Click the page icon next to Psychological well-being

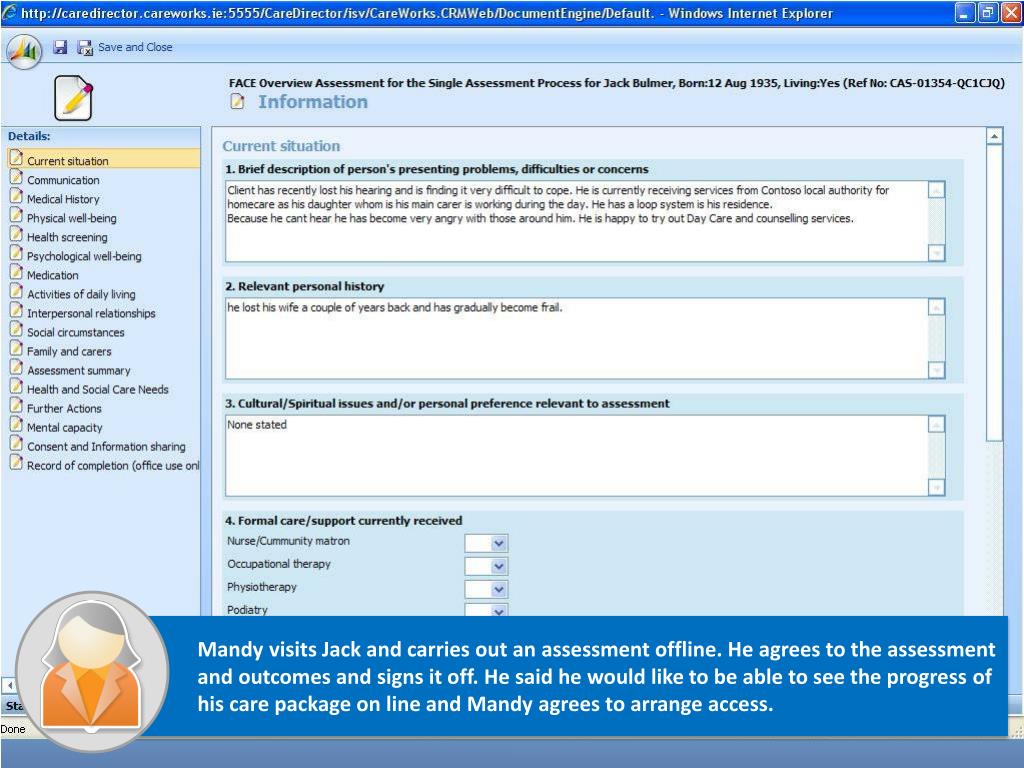click(x=16, y=253)
